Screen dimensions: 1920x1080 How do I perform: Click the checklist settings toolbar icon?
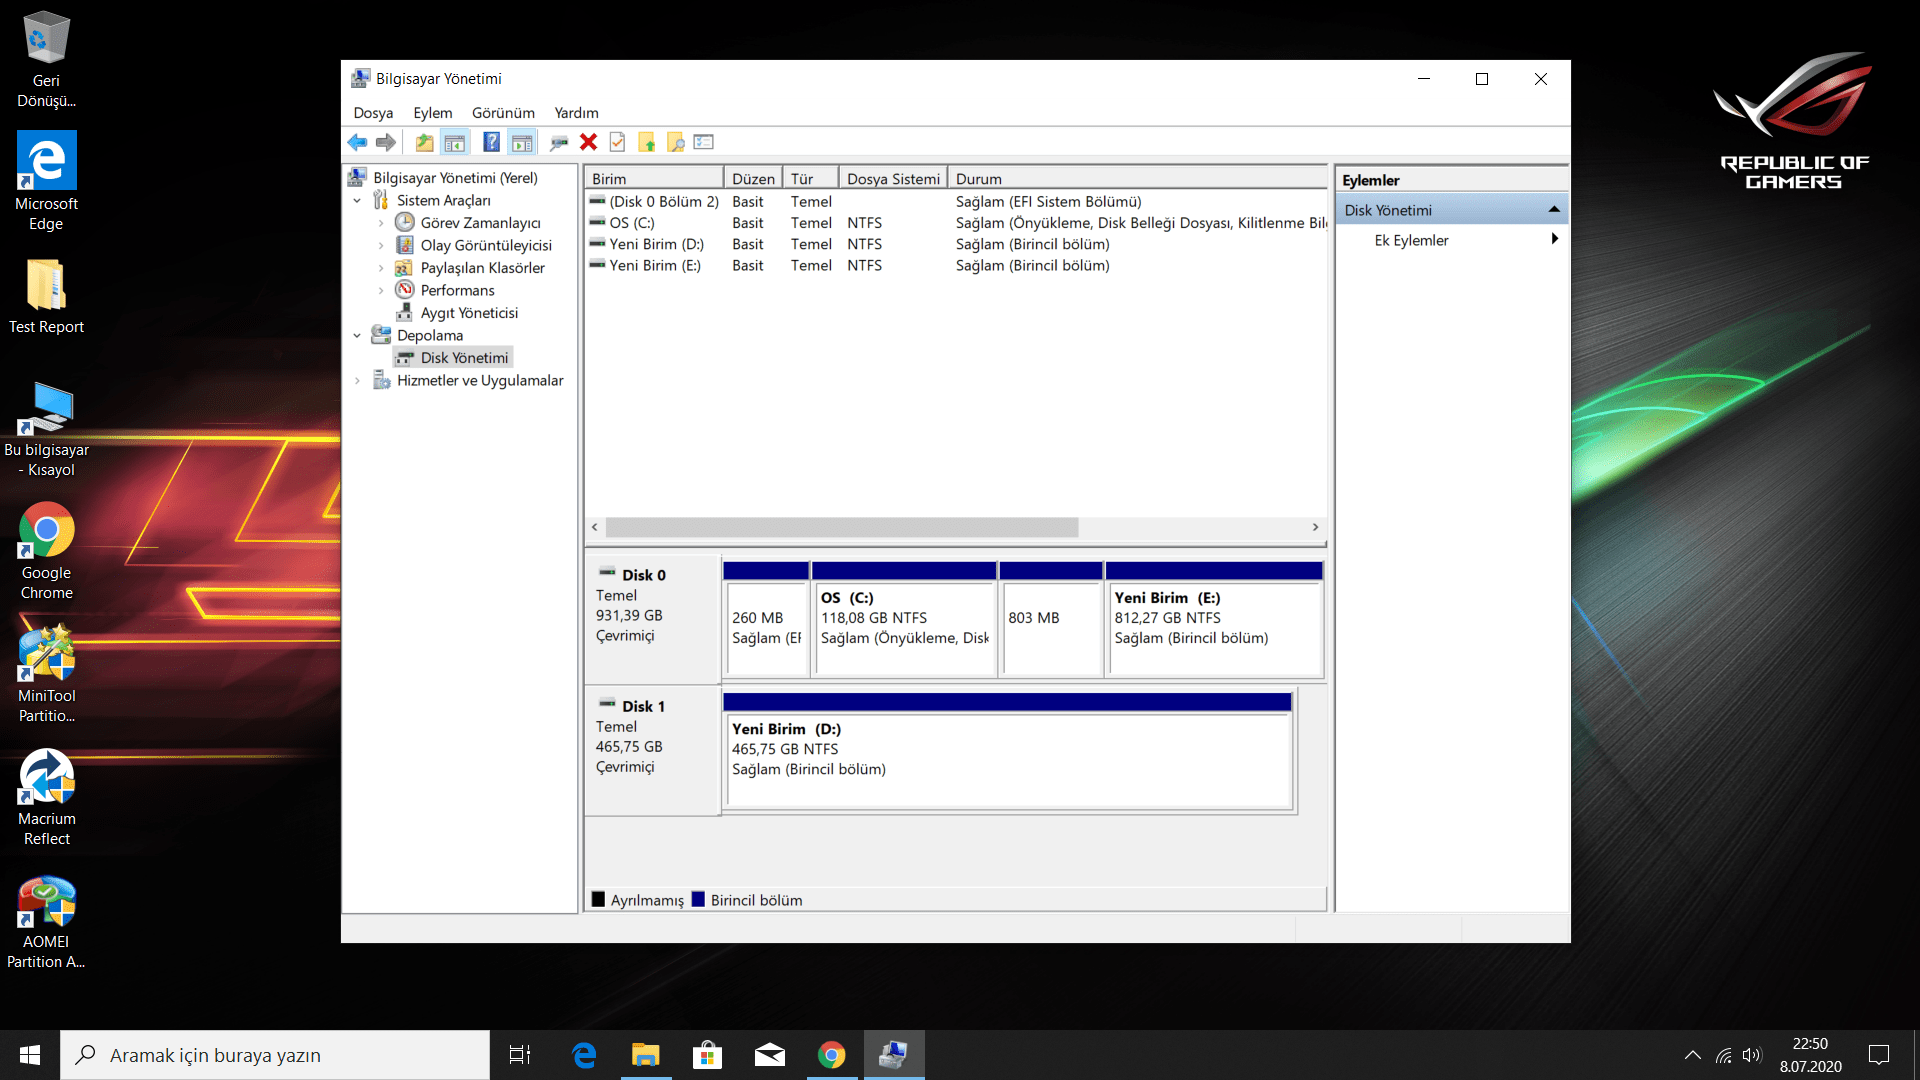[704, 143]
